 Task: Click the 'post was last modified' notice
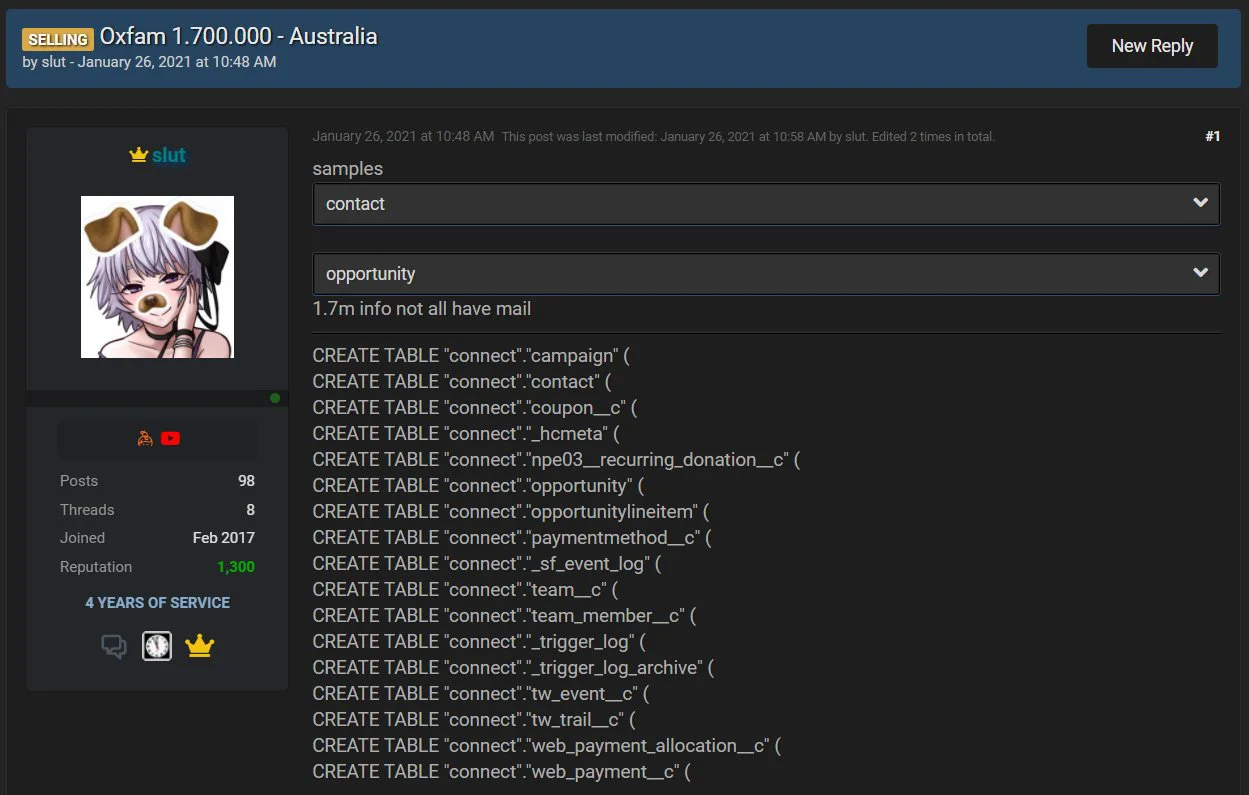(748, 136)
